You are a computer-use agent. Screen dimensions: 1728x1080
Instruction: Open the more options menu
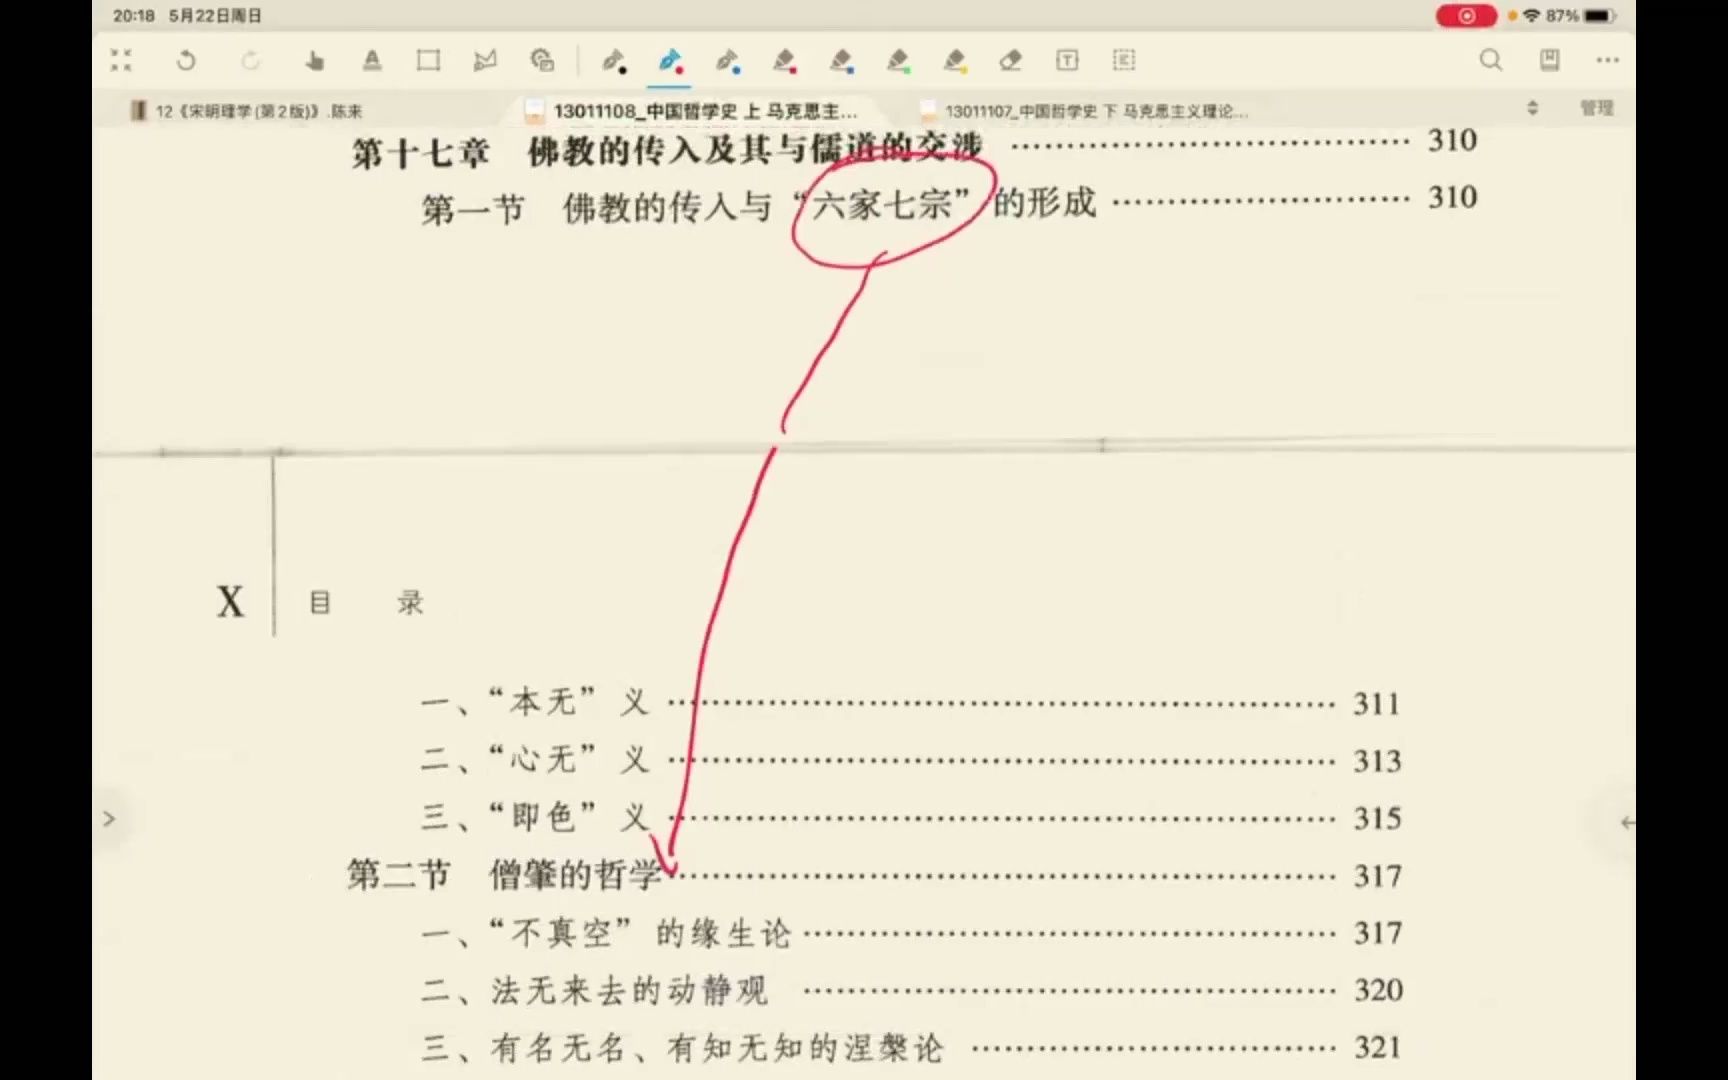click(1608, 61)
